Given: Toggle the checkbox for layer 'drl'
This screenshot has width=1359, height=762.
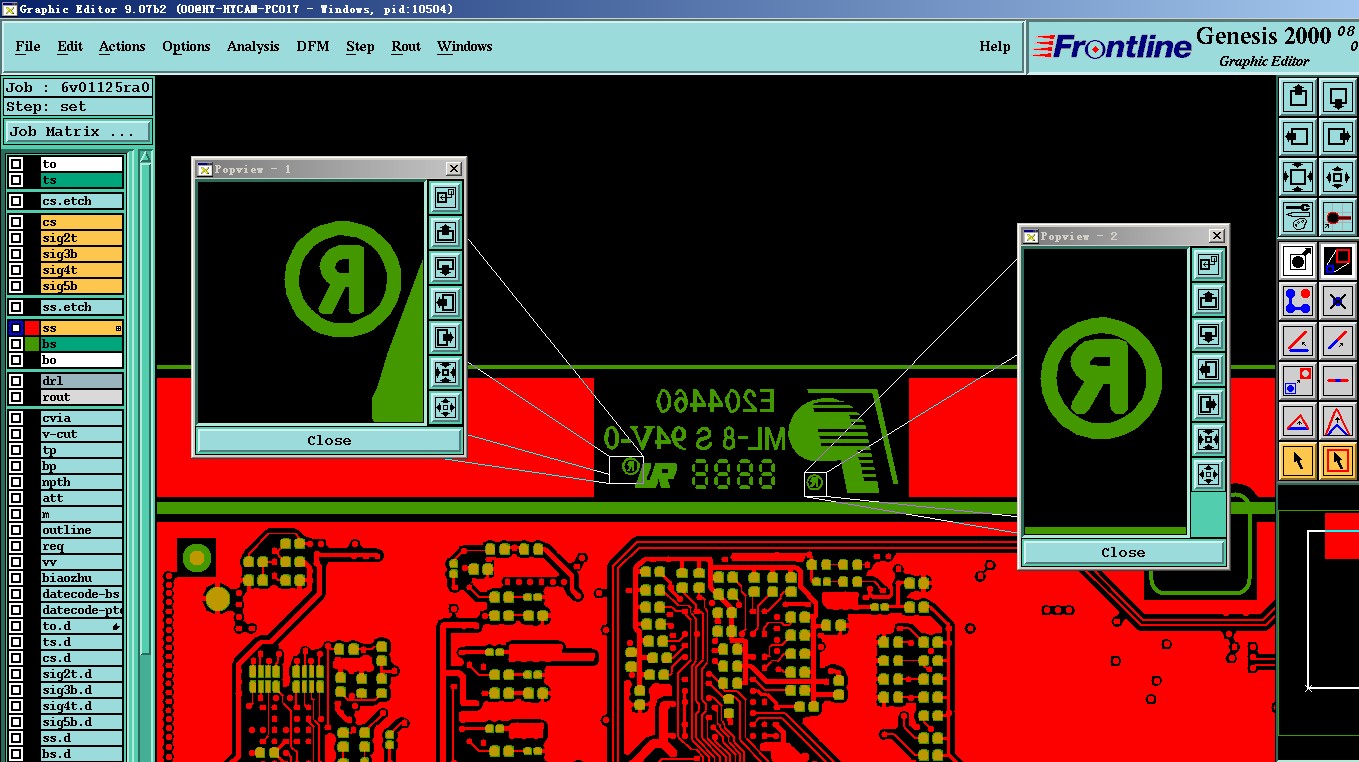Looking at the screenshot, I should 16,381.
